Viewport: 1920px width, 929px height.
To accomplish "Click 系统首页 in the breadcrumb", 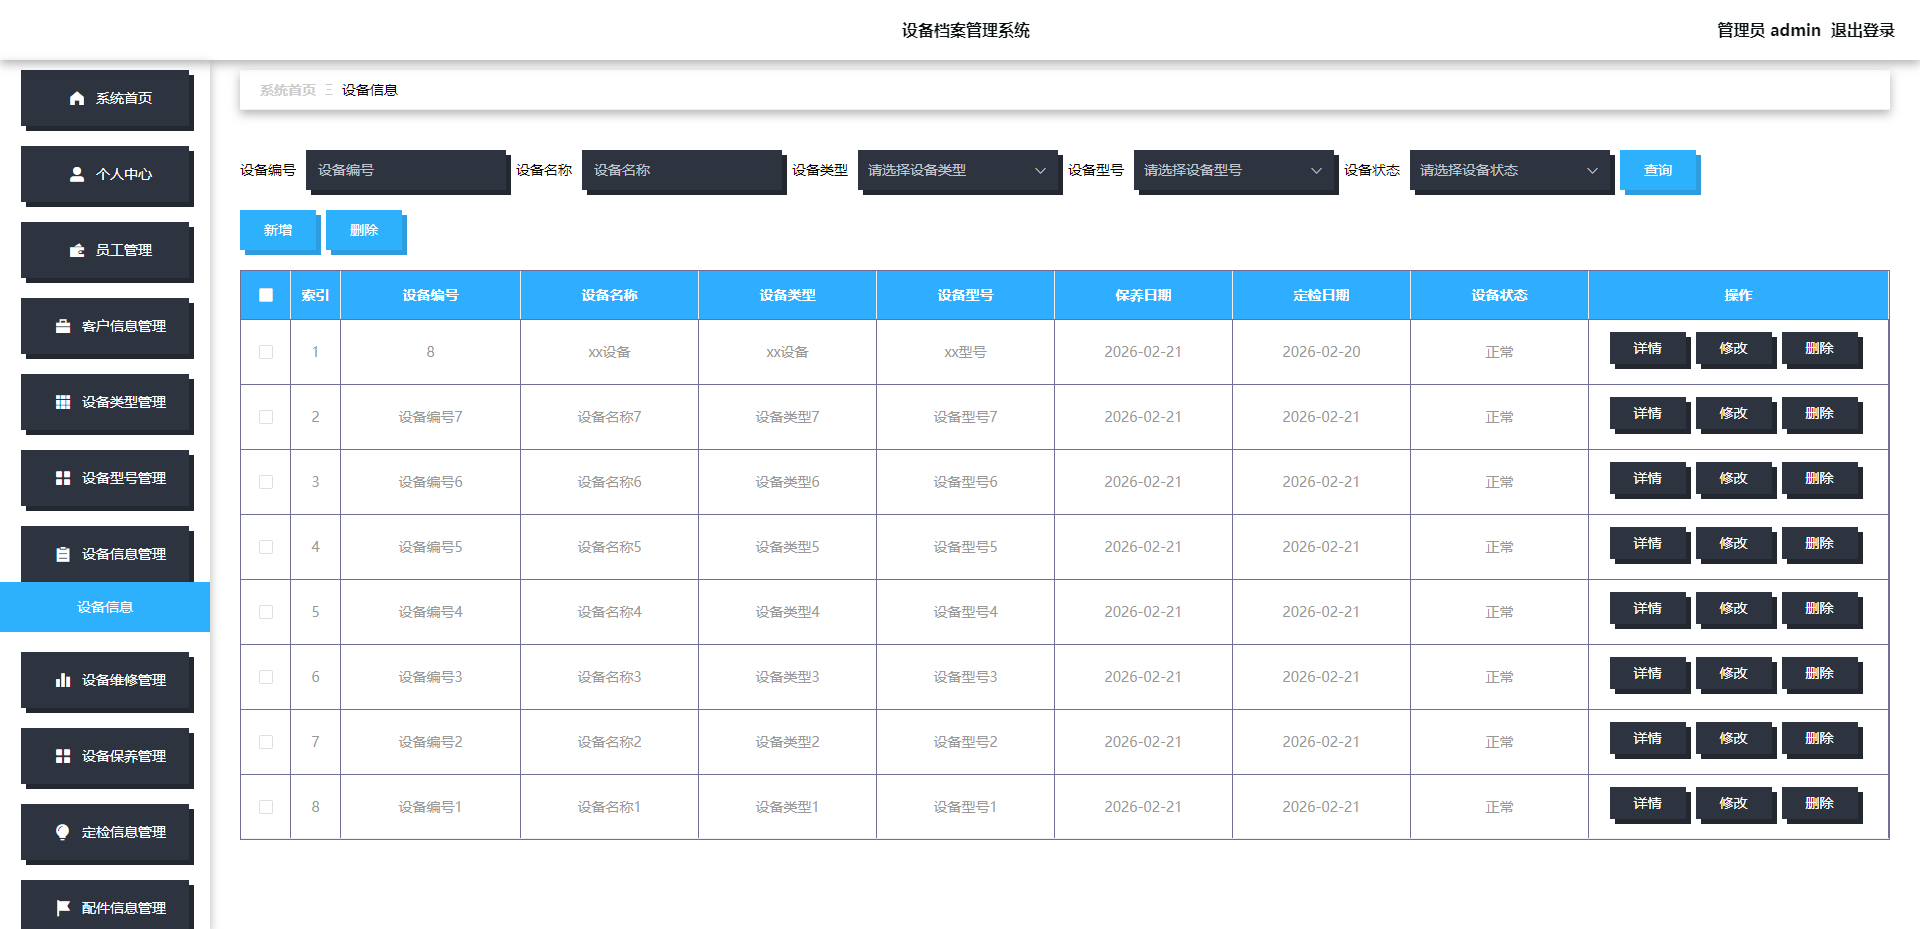I will pyautogui.click(x=288, y=90).
